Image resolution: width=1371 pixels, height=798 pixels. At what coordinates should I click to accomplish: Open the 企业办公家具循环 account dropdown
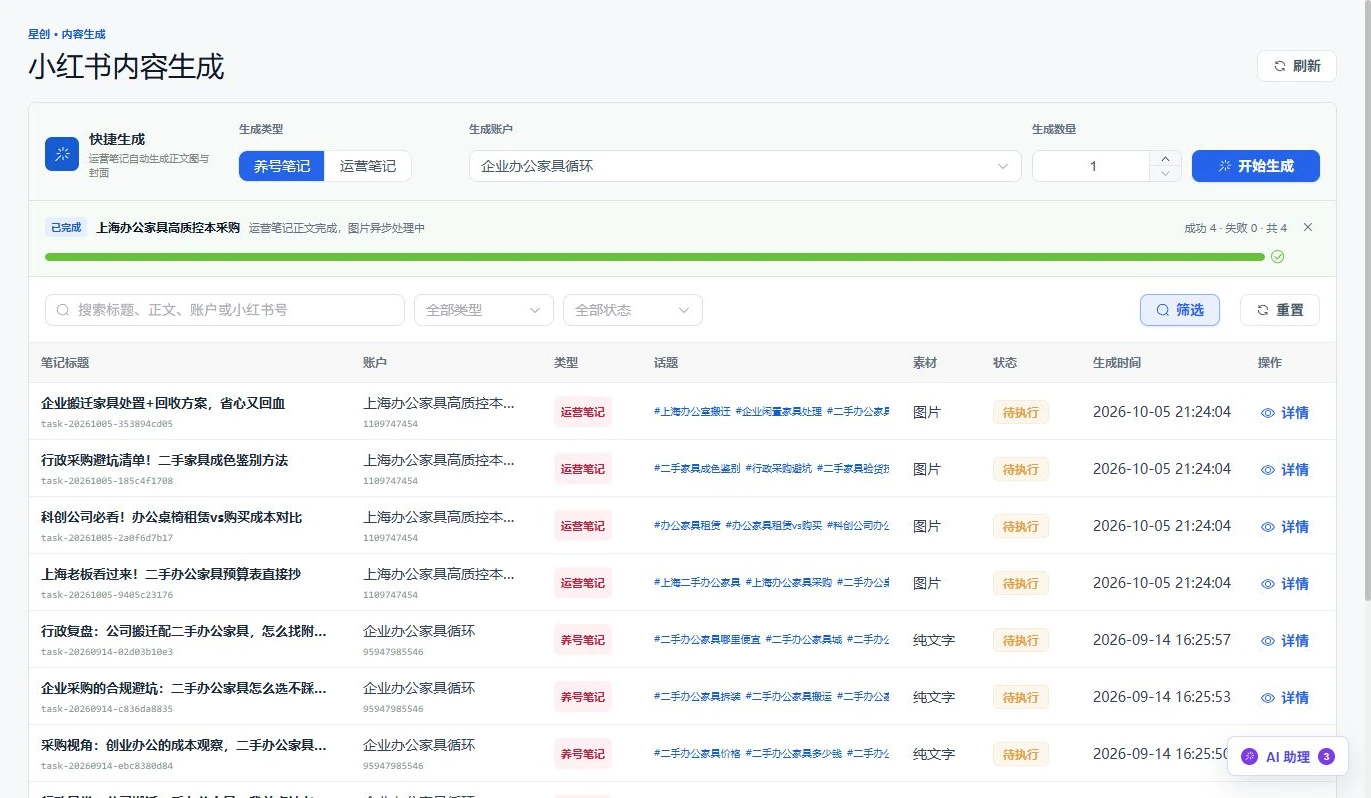745,166
